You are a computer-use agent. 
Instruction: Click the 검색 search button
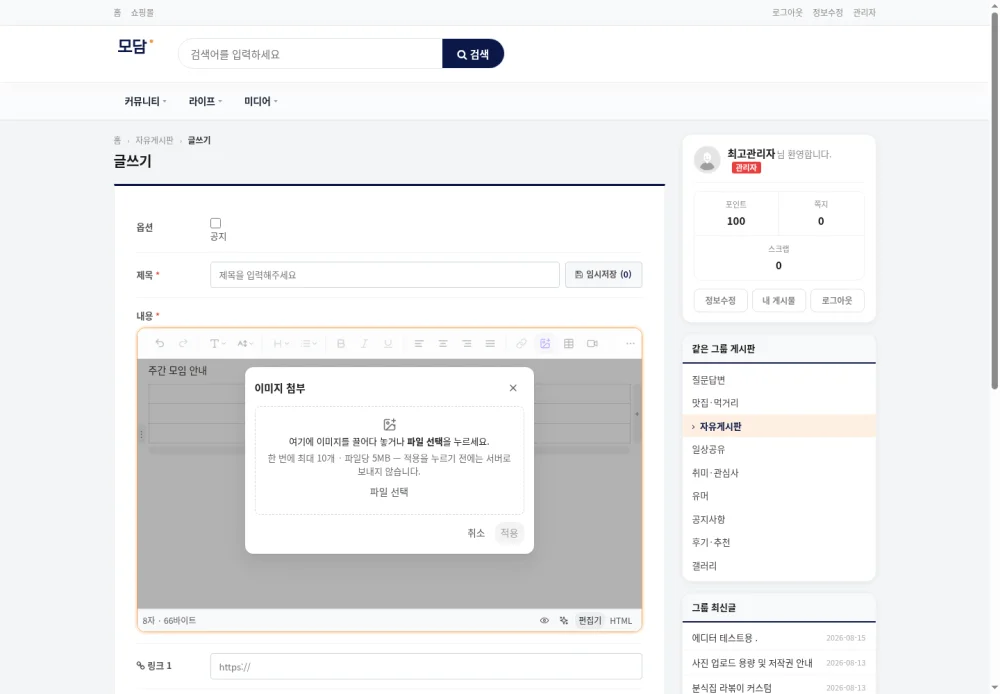(x=473, y=54)
